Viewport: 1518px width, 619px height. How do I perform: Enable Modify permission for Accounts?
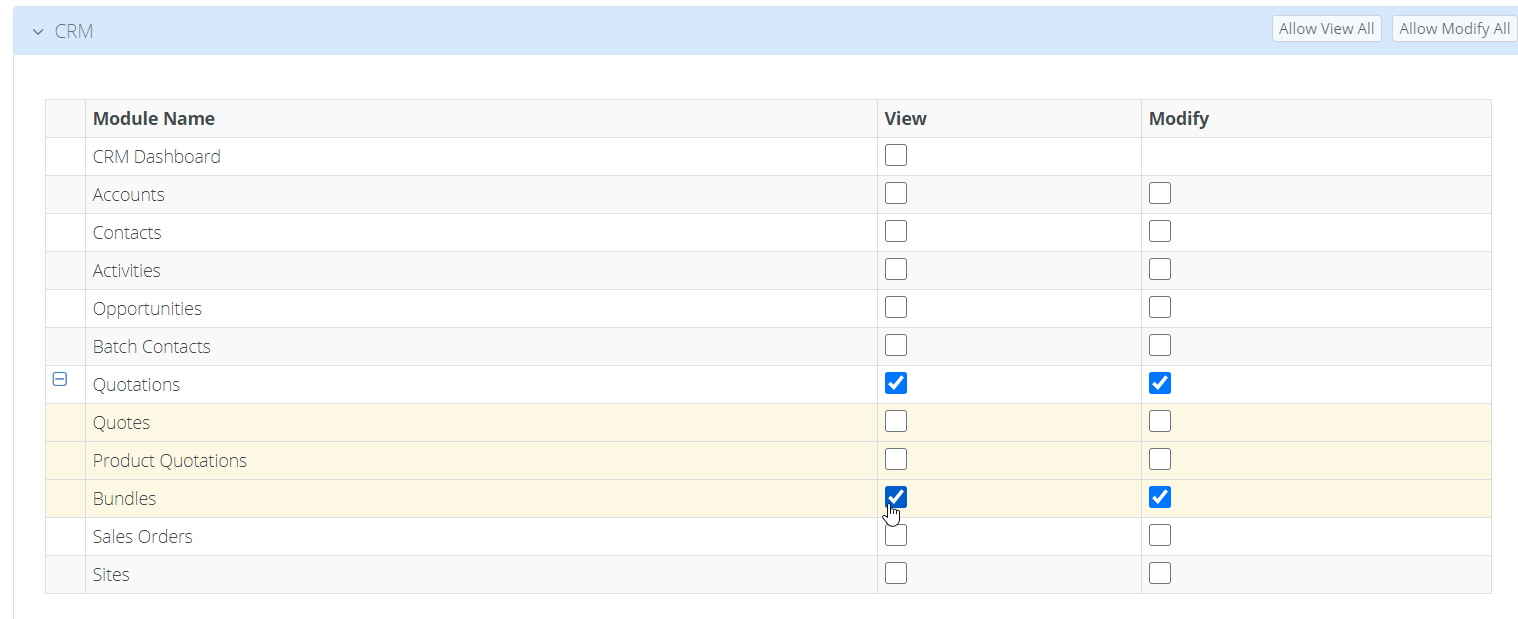point(1160,194)
